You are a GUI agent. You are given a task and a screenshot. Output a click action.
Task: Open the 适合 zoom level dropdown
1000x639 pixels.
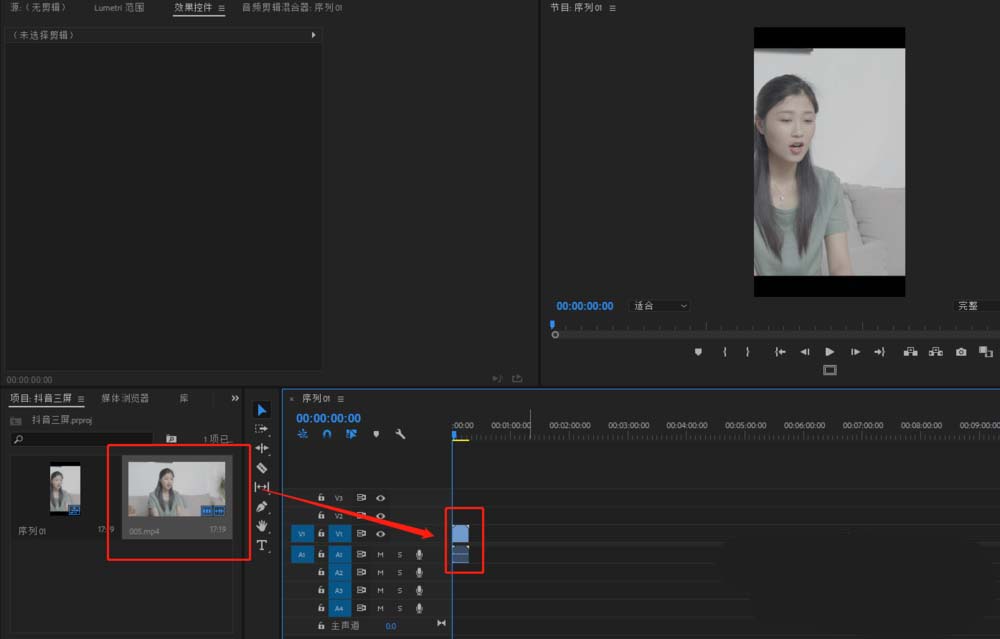coord(659,305)
